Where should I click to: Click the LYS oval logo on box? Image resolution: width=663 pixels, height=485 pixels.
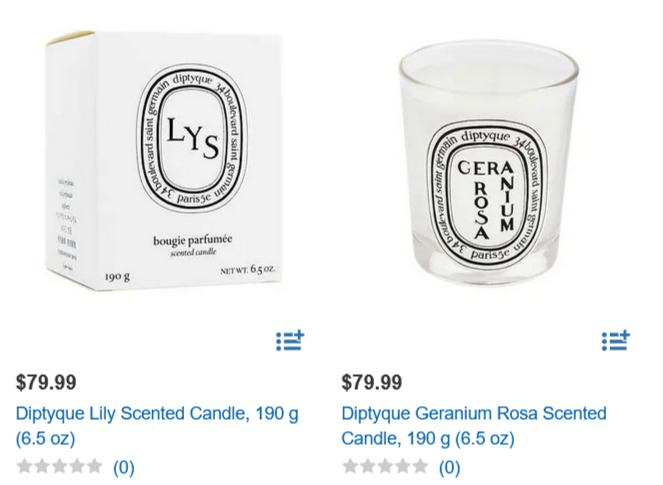click(192, 140)
